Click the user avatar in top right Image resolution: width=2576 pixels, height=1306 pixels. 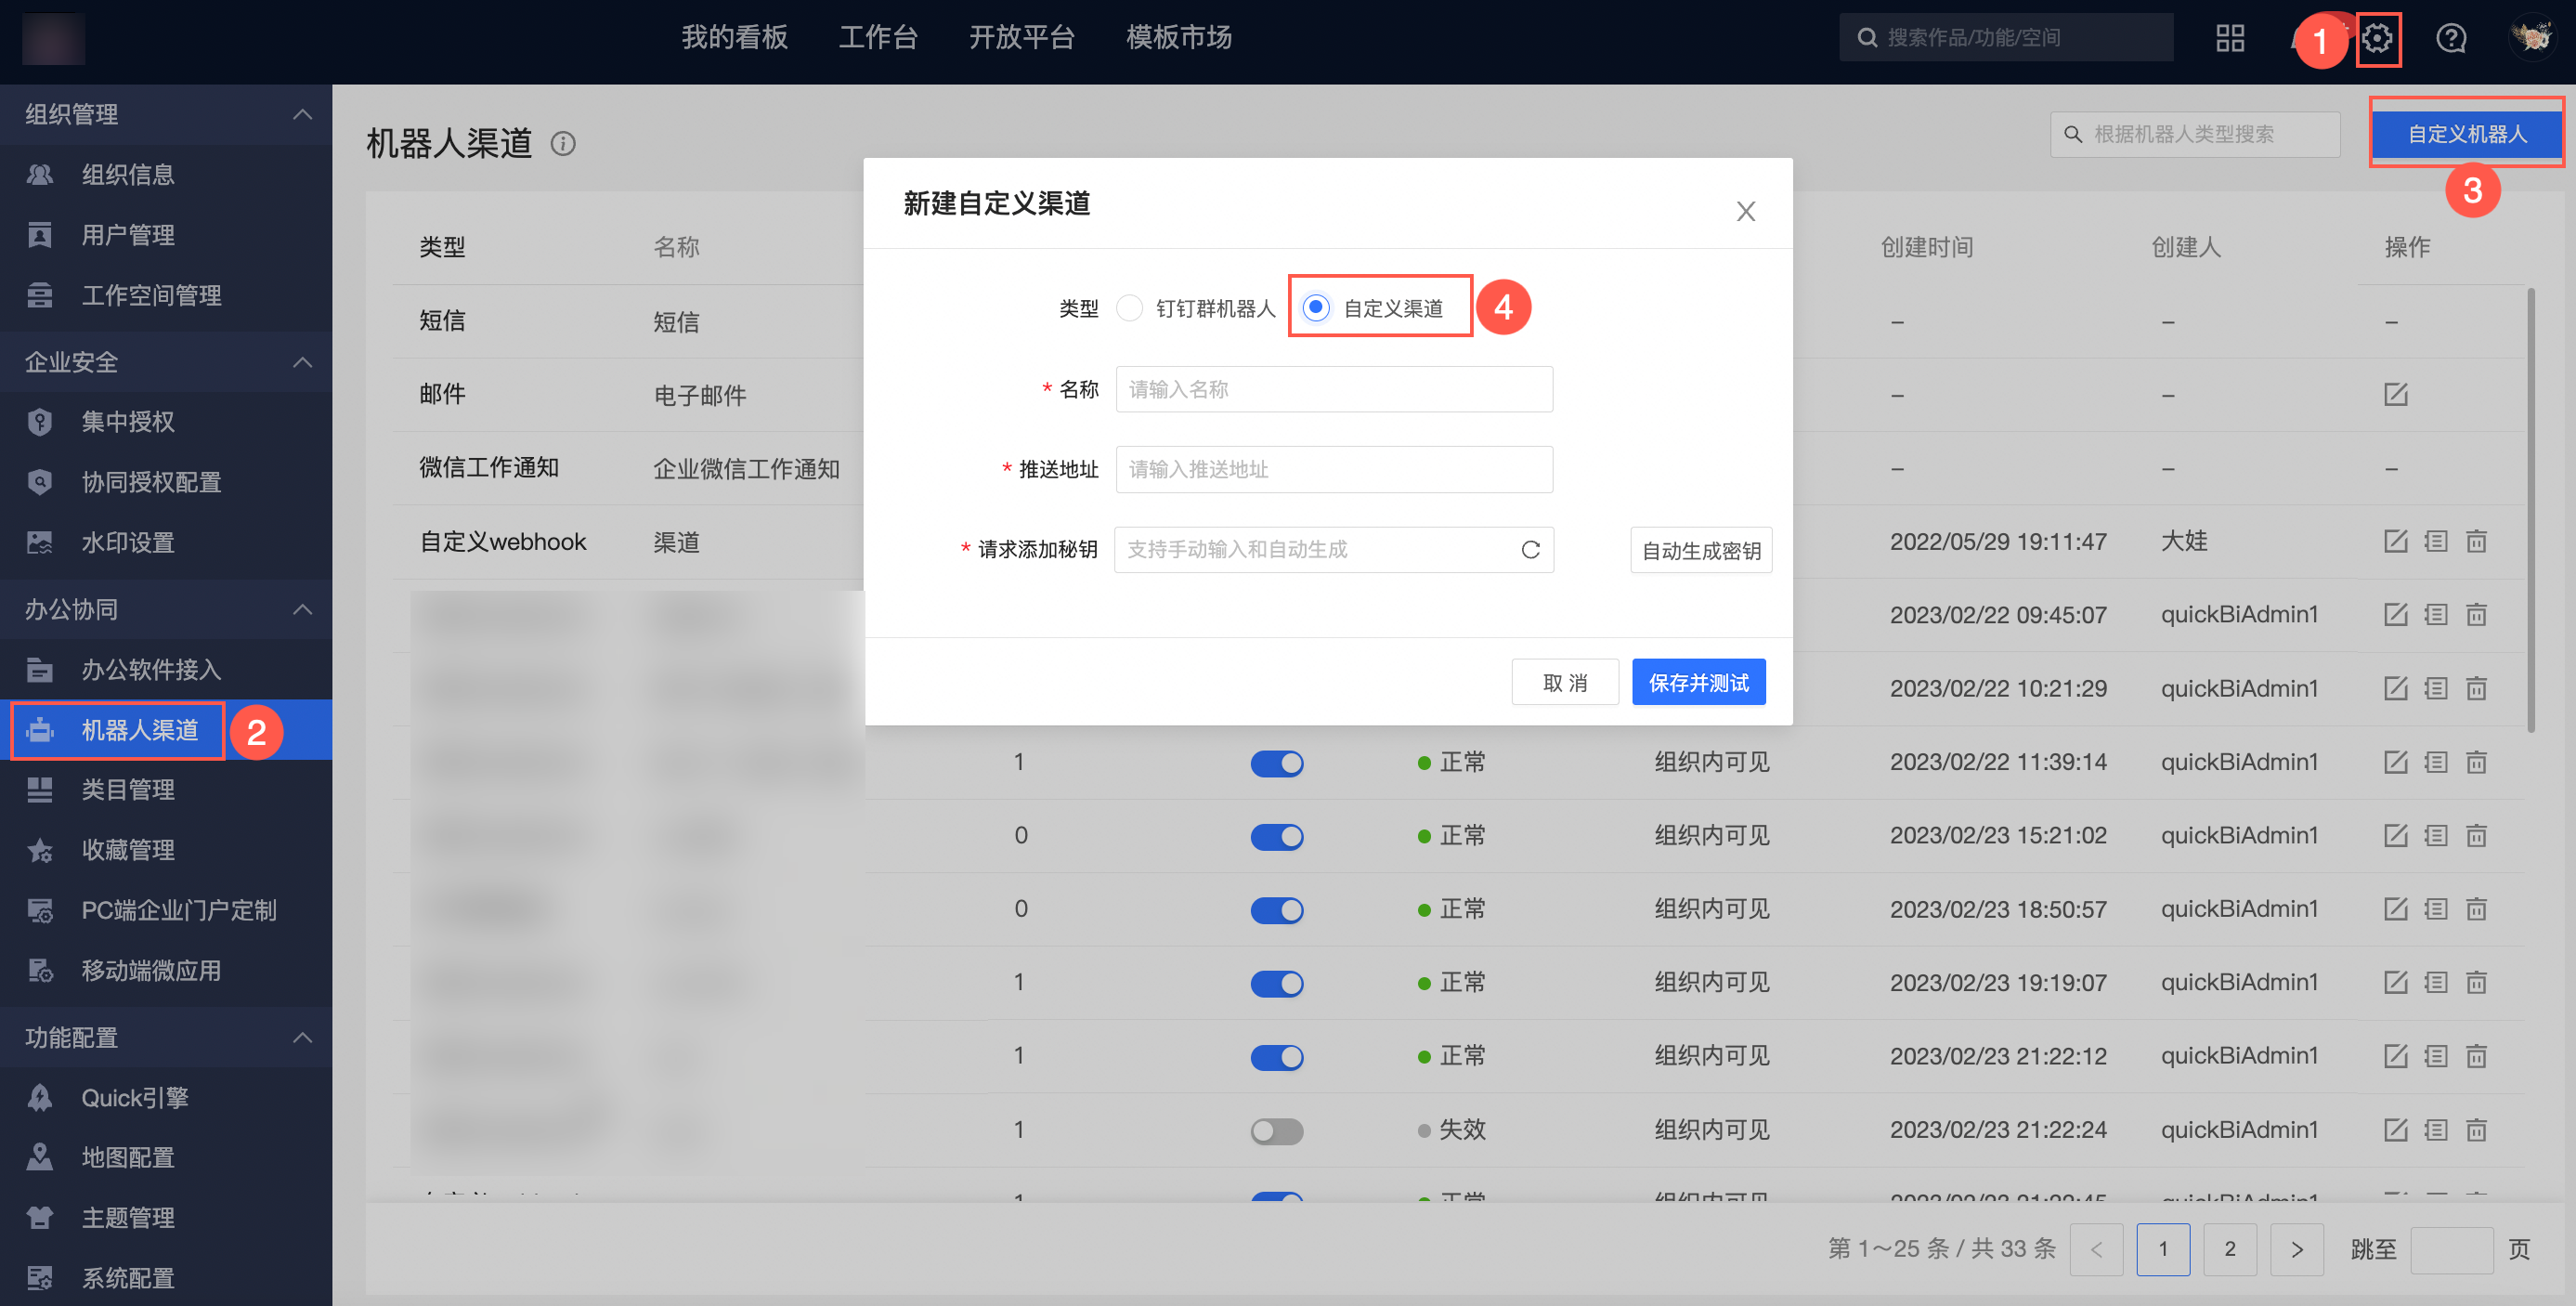pyautogui.click(x=2532, y=38)
